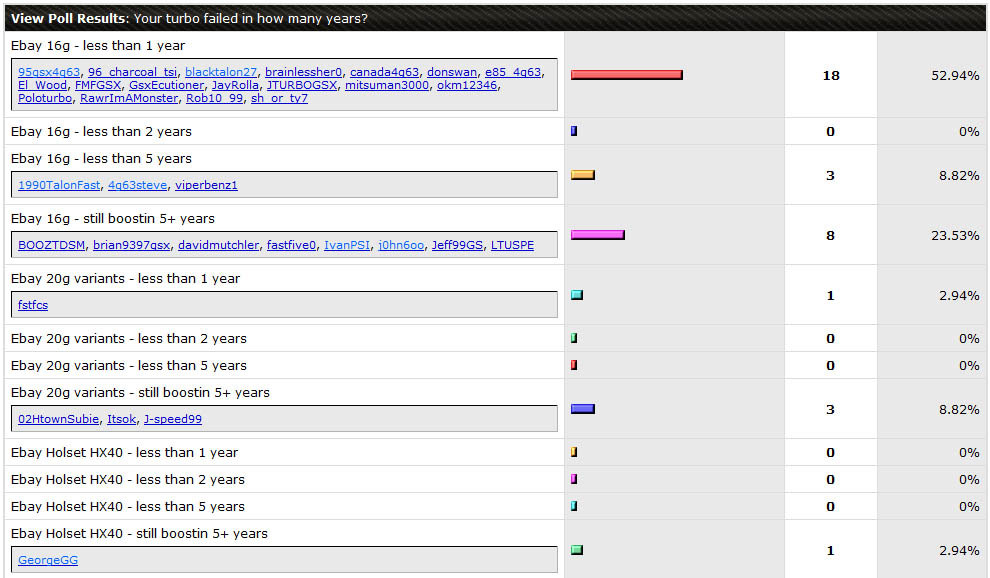Visit J-speed99 profile link
Viewport: 990px width, 578px height.
click(173, 419)
